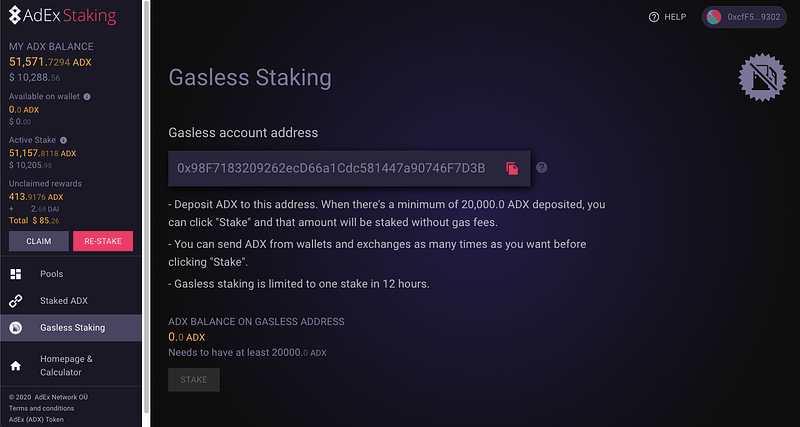
Task: Click the gasless badge icon at top right
Action: [760, 78]
